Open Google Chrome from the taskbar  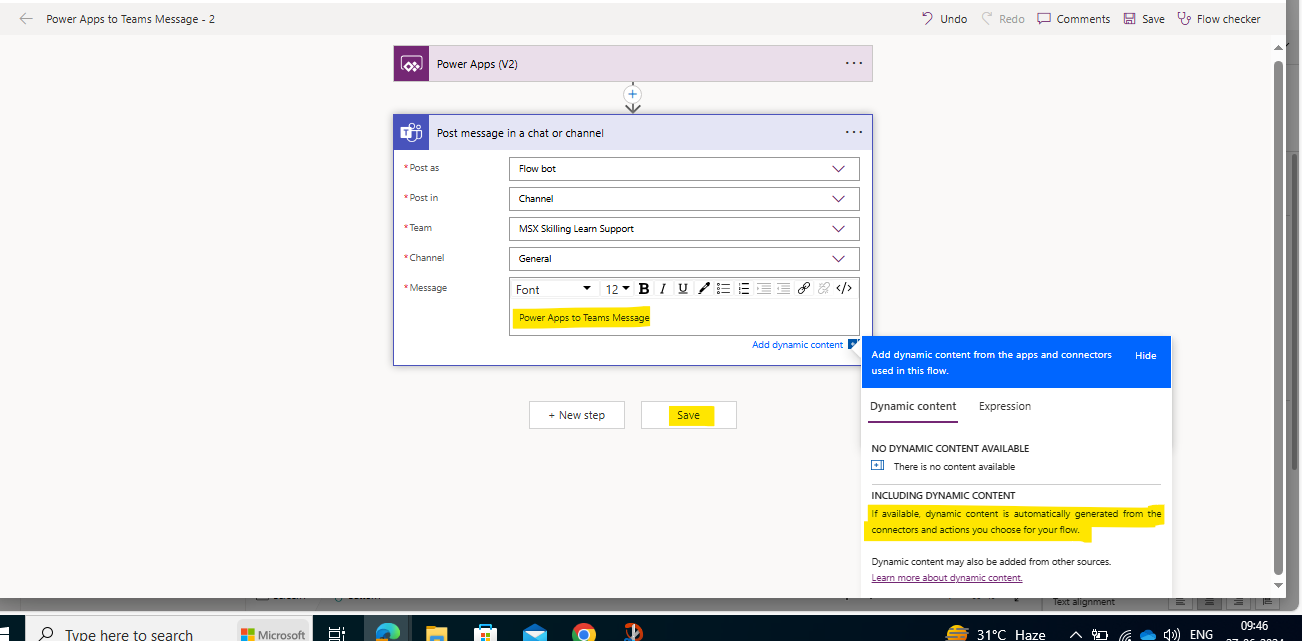pyautogui.click(x=584, y=633)
